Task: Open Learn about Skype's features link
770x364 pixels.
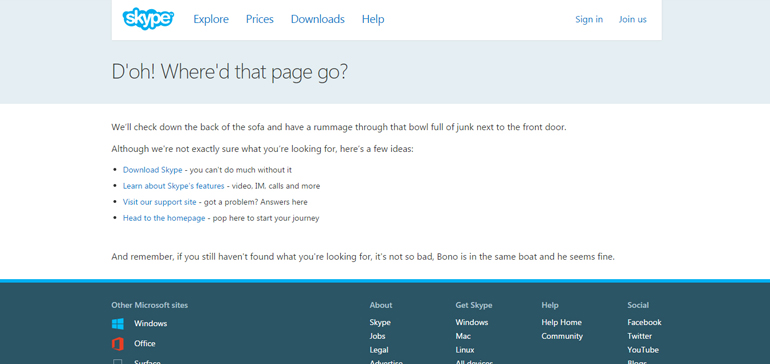Action: point(173,186)
